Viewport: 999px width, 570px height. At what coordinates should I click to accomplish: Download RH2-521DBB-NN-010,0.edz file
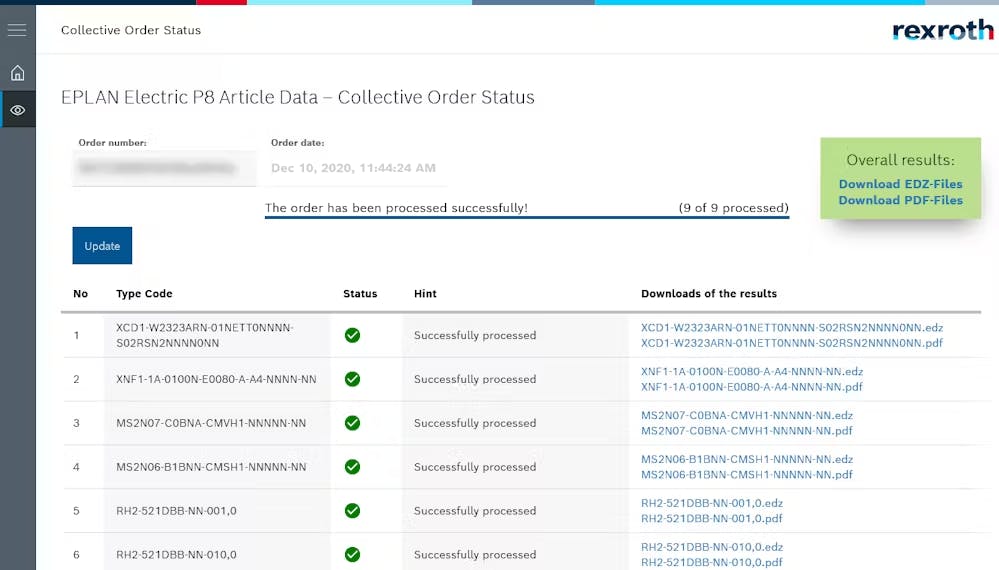(x=712, y=547)
